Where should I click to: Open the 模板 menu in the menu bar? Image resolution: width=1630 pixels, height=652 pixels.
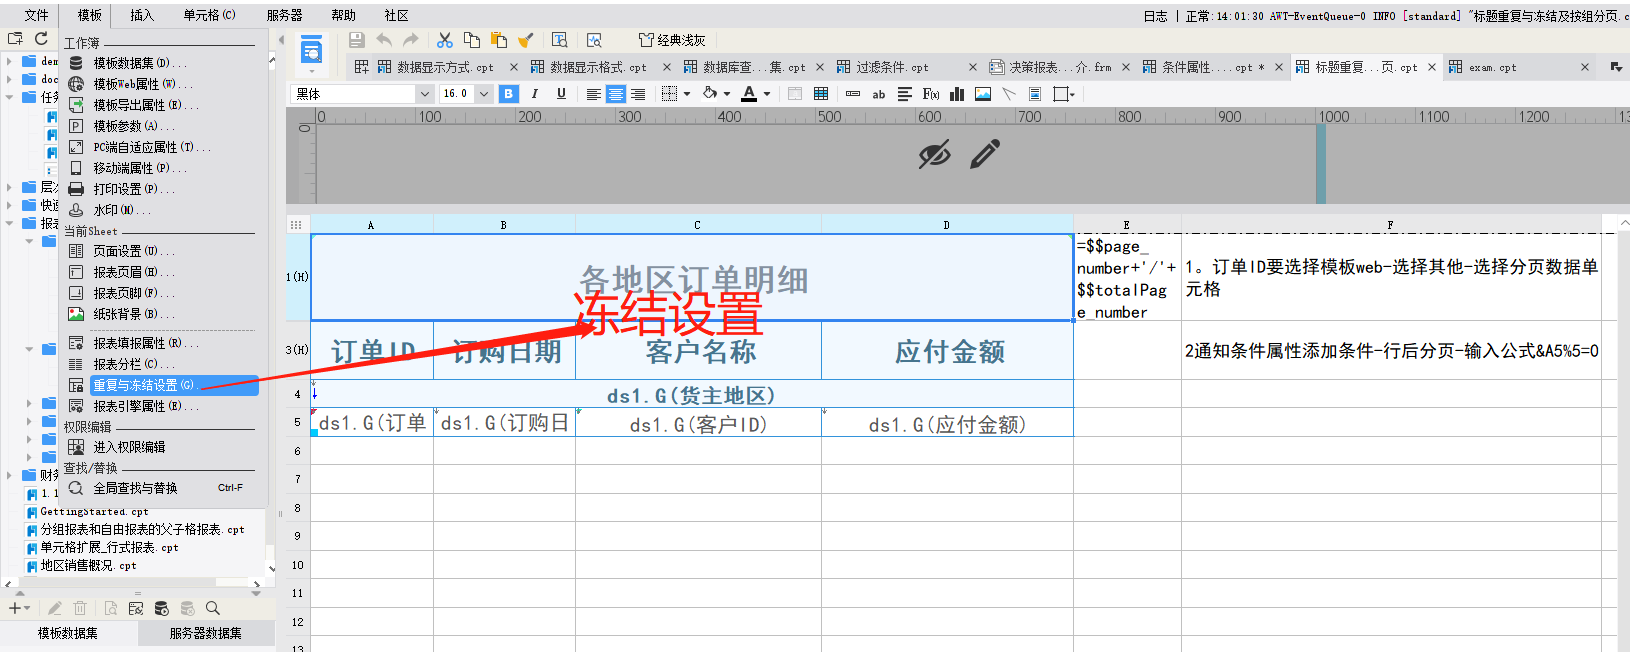coord(90,15)
